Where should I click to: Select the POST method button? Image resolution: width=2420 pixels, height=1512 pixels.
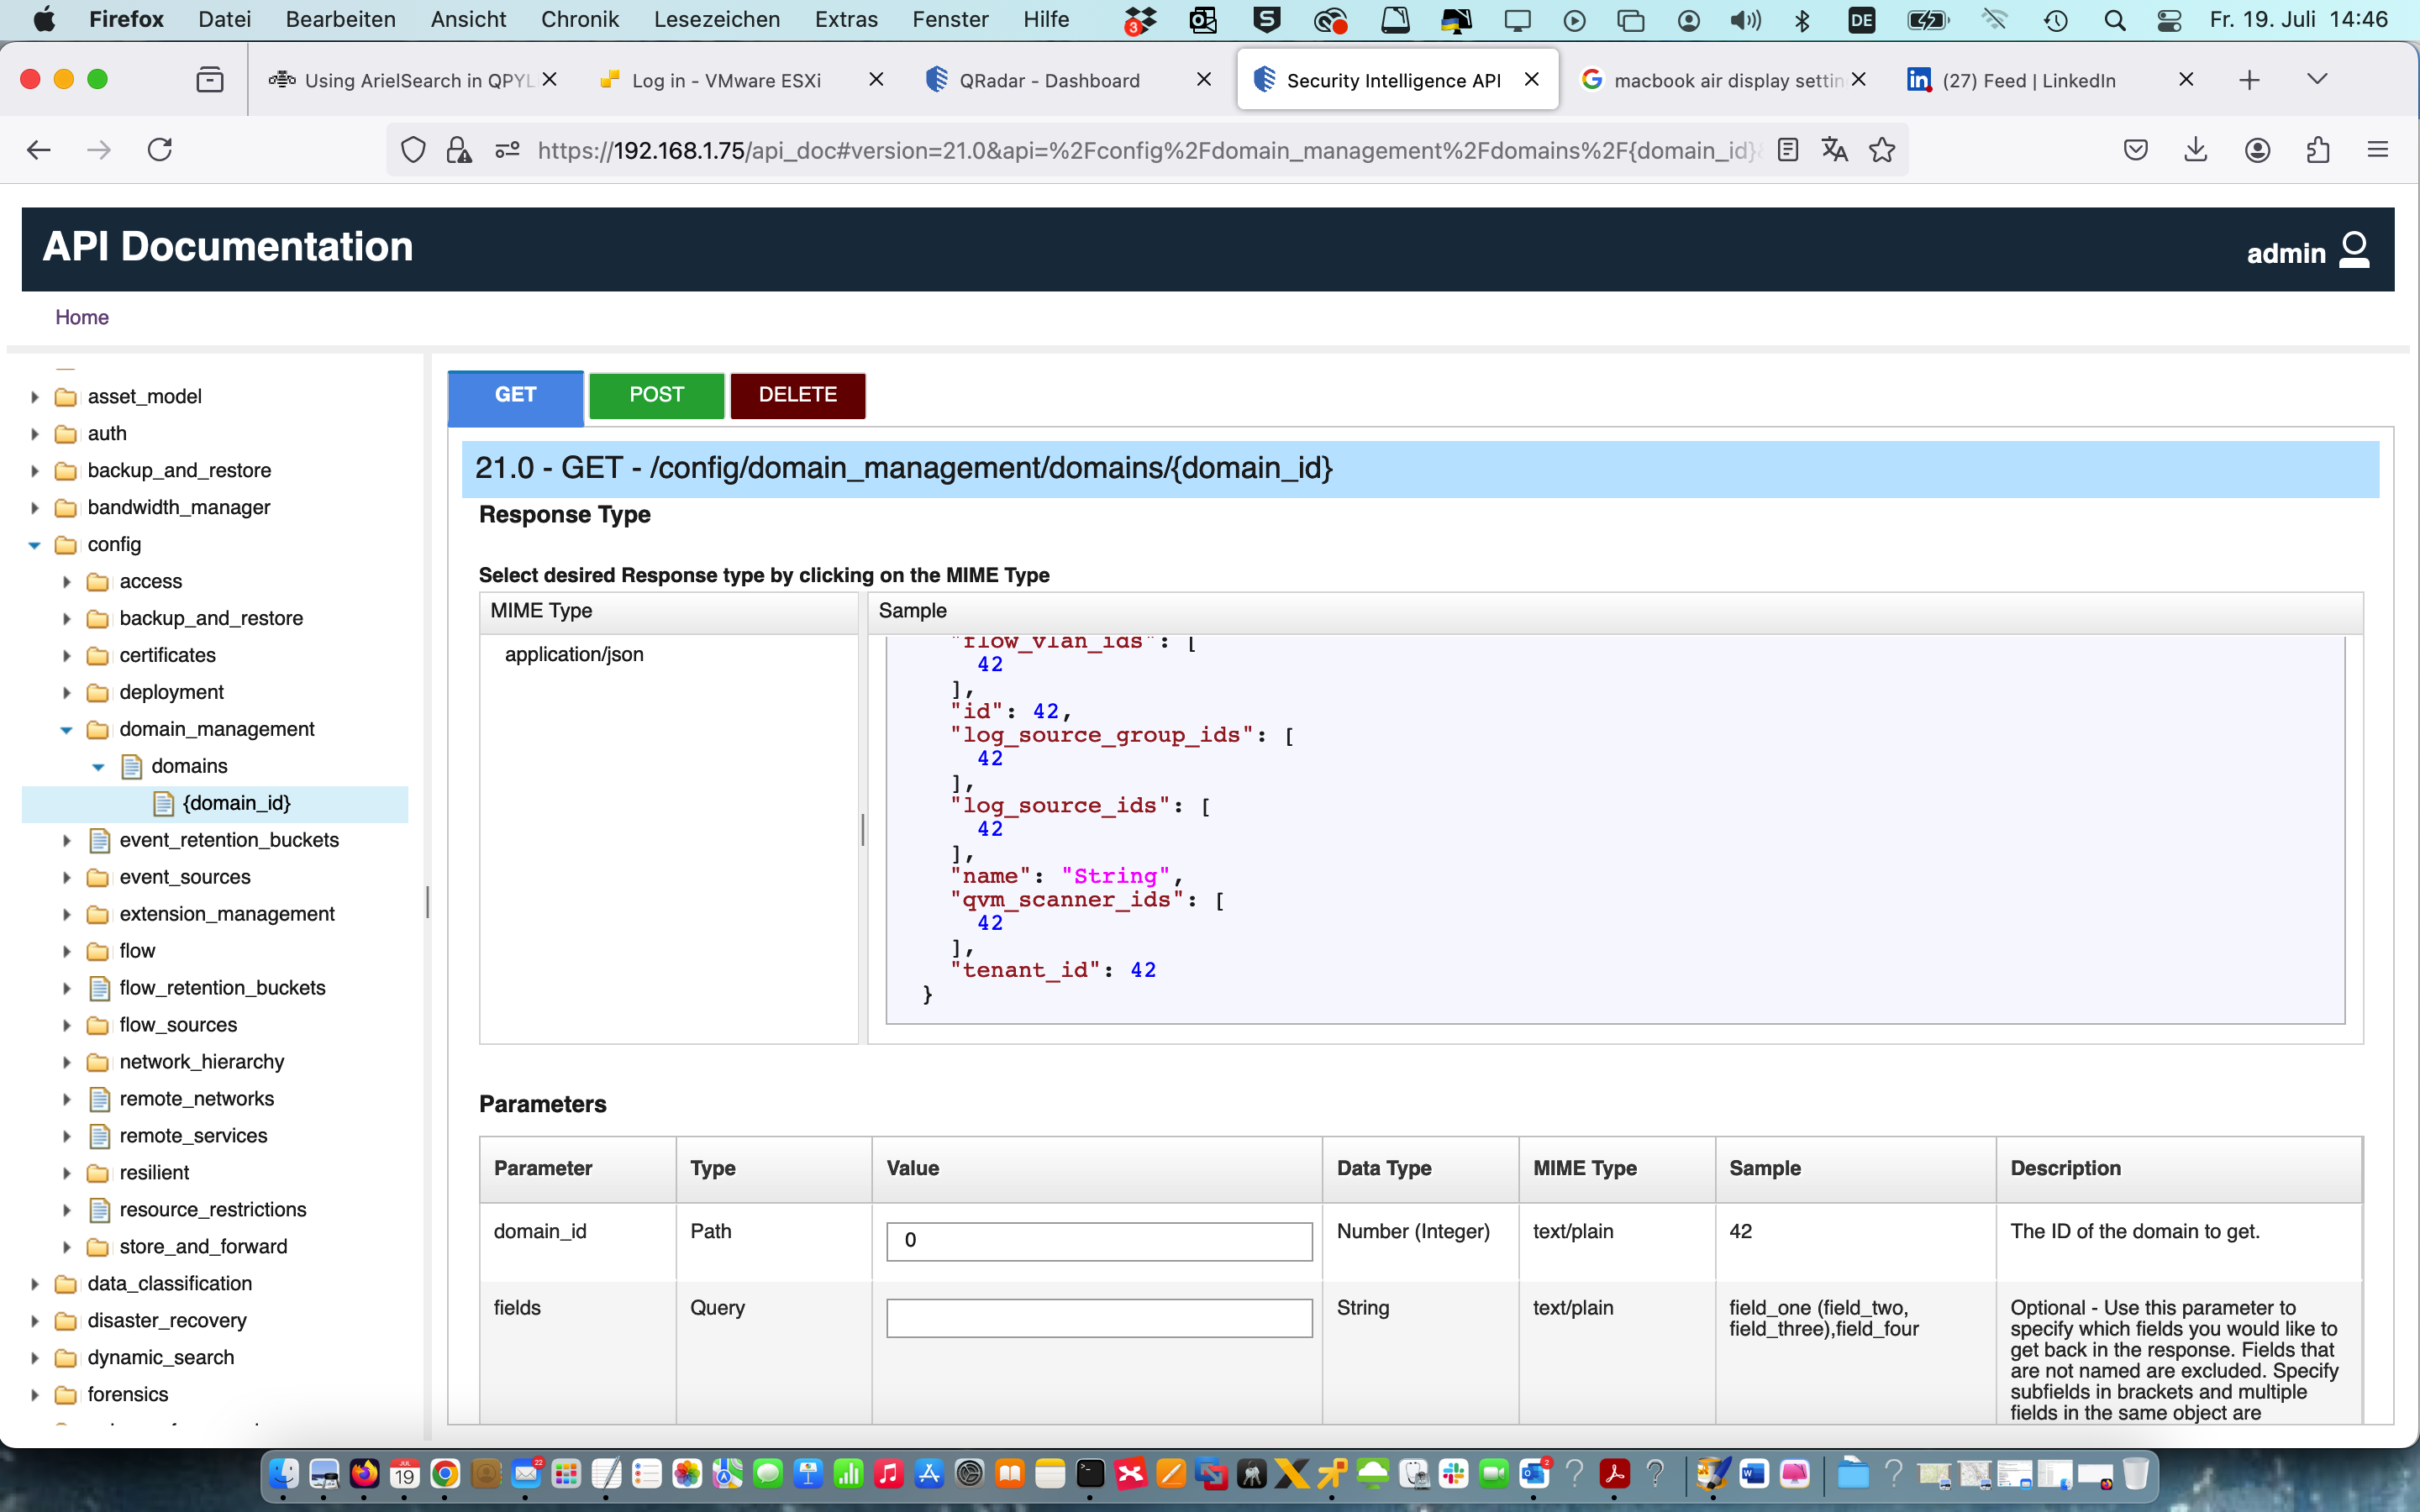656,395
